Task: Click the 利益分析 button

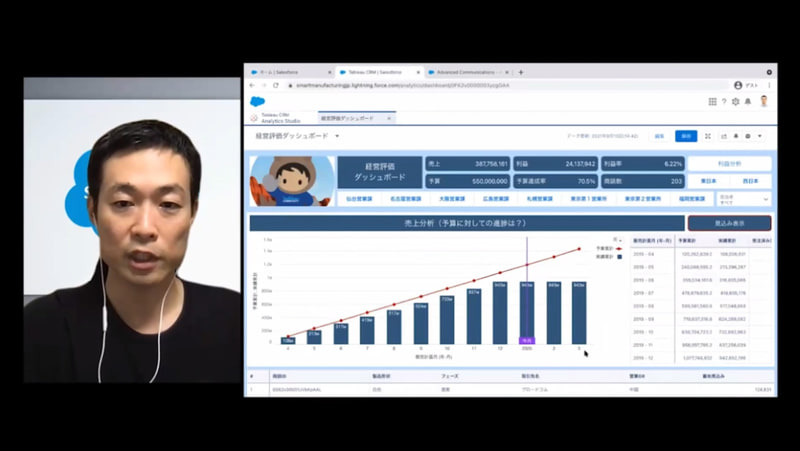Action: (730, 164)
